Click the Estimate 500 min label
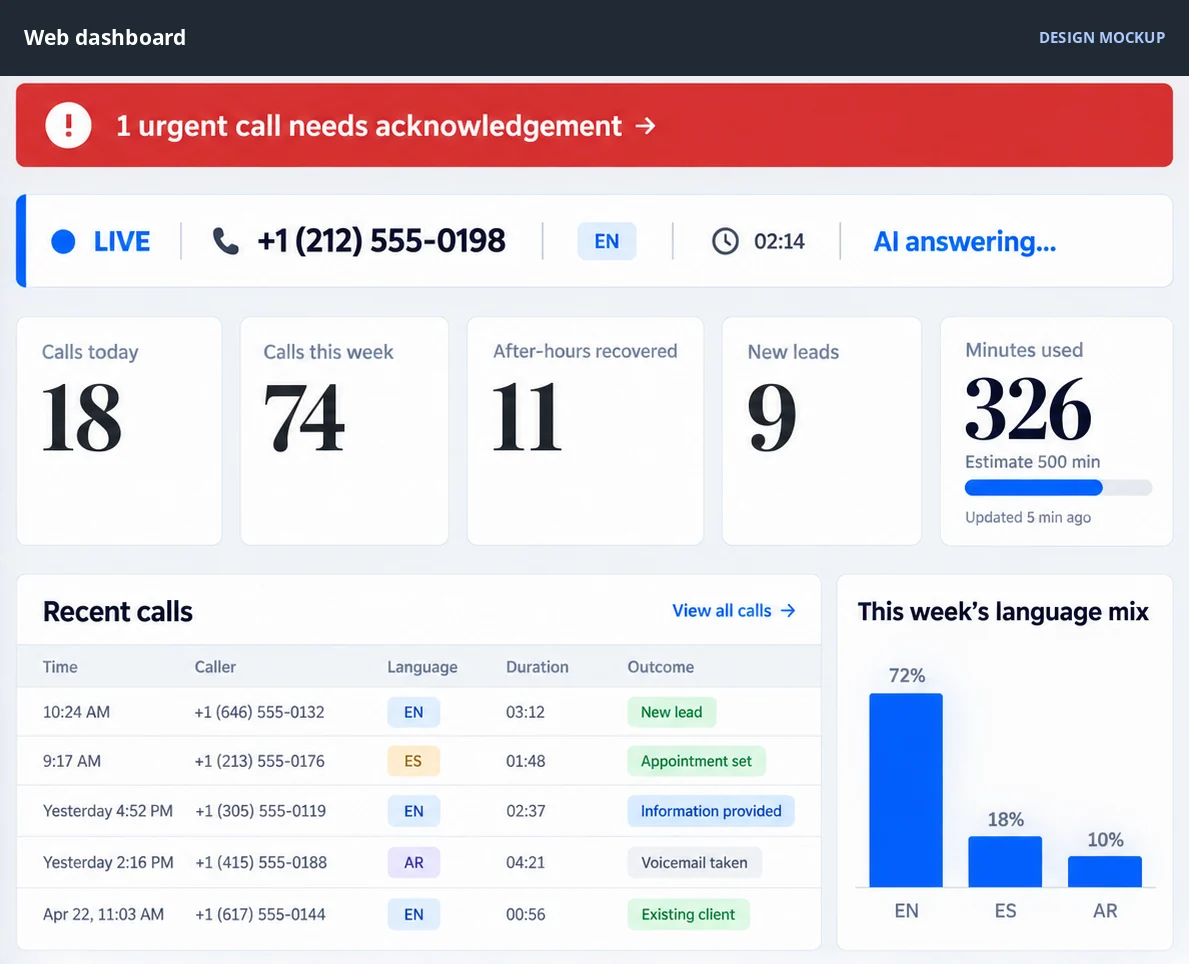1189x964 pixels. pos(1032,462)
